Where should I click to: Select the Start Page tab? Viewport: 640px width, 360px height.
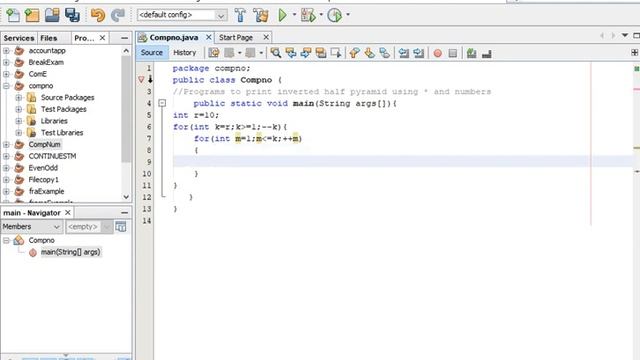236,38
